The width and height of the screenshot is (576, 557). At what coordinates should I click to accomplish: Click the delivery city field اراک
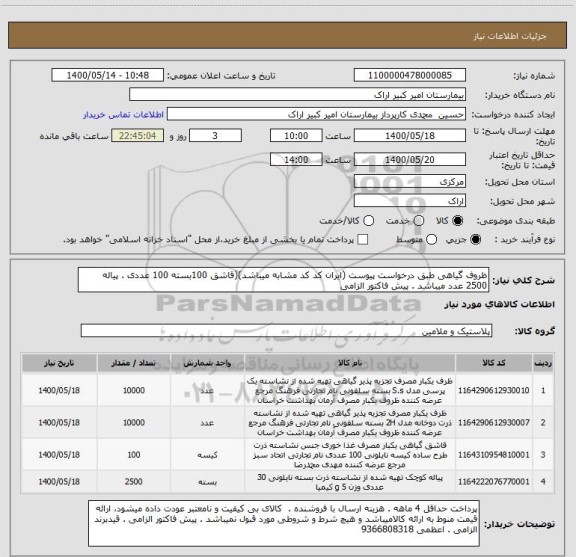[x=410, y=201]
